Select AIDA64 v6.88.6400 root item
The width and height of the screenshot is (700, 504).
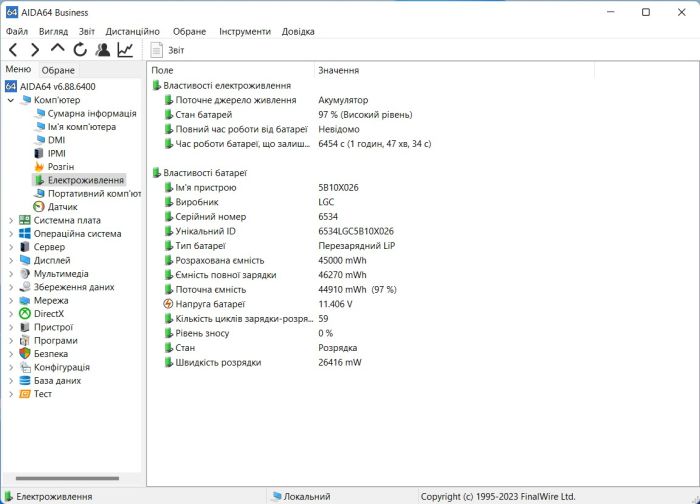(x=50, y=87)
